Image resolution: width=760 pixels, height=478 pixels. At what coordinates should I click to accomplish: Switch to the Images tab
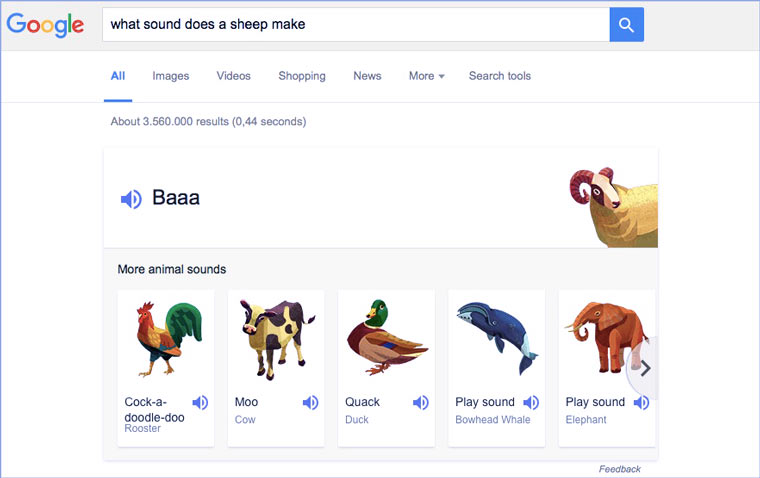click(x=170, y=76)
